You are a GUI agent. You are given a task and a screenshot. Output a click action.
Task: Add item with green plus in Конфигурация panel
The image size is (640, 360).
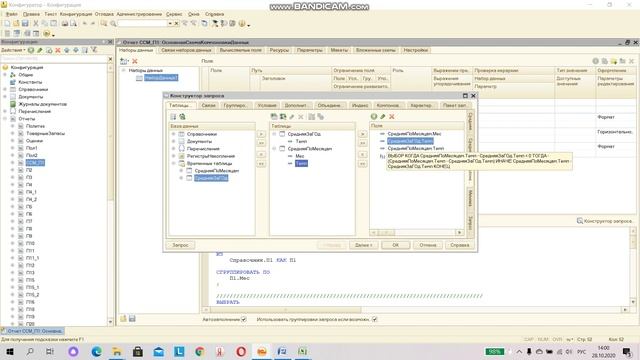(x=31, y=50)
